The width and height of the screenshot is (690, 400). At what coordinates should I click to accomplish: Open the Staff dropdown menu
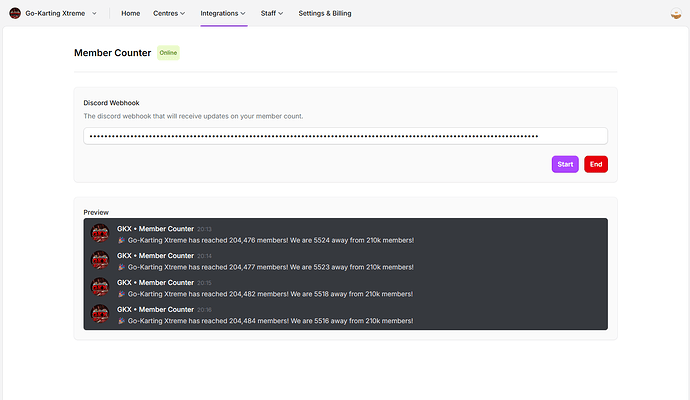[x=272, y=13]
